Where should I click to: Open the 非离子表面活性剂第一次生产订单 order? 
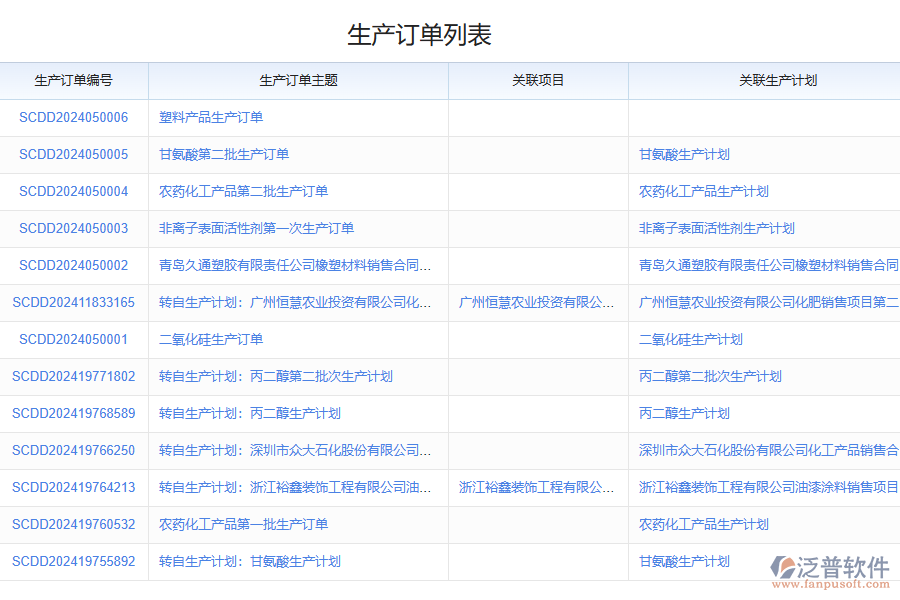click(x=250, y=228)
